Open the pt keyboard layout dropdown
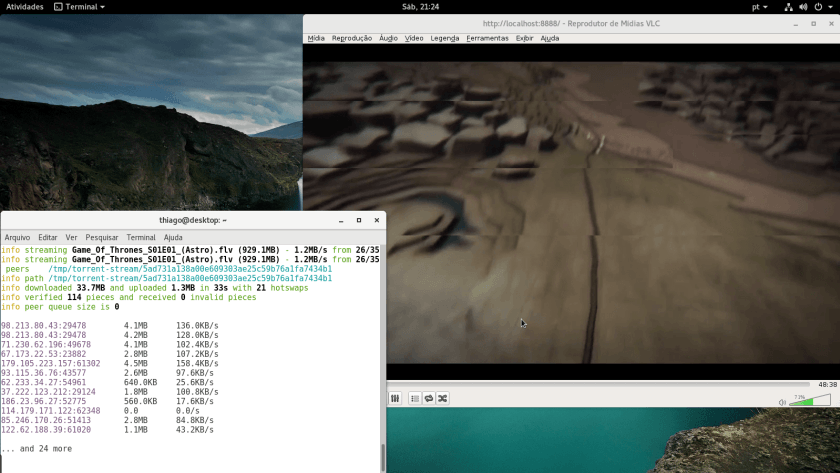This screenshot has width=840, height=473. click(x=760, y=7)
